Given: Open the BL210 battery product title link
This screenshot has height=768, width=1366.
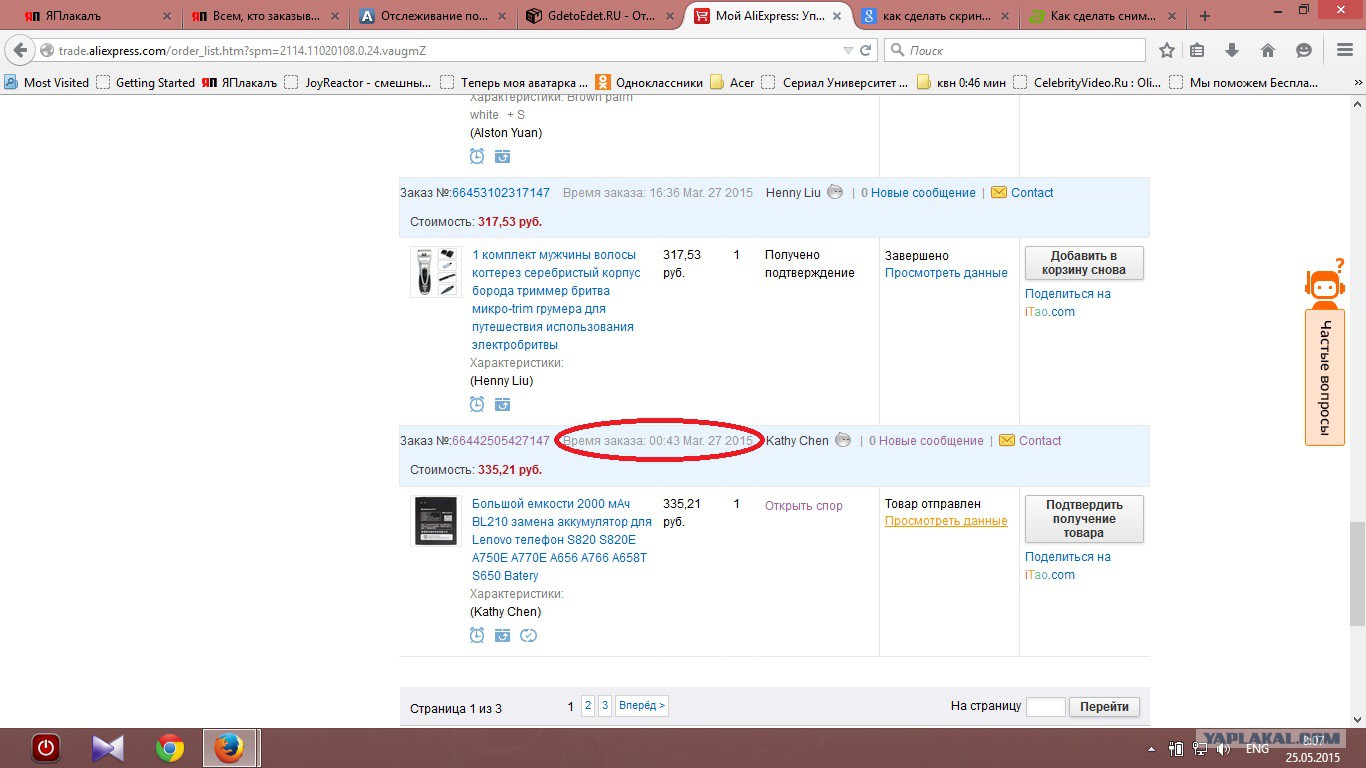Looking at the screenshot, I should (562, 540).
